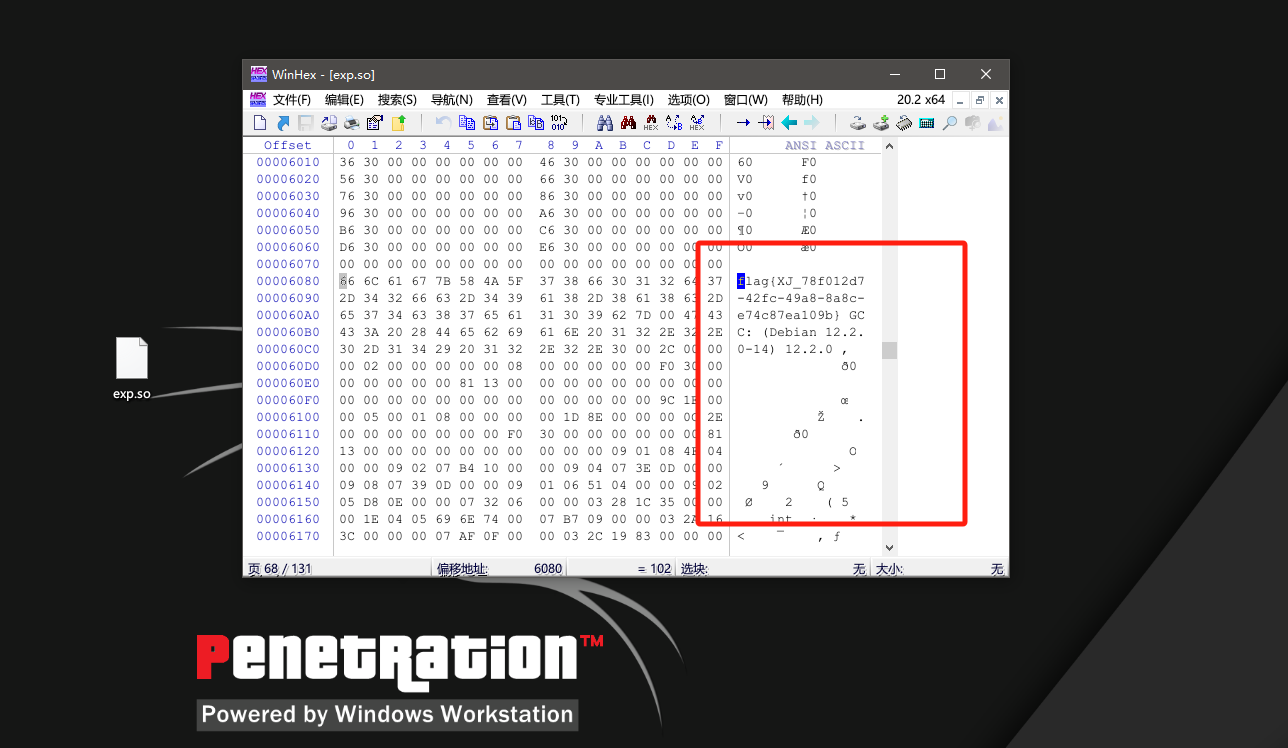Click the Save icon in toolbar
Screen dimensions: 1288x748
pos(306,123)
